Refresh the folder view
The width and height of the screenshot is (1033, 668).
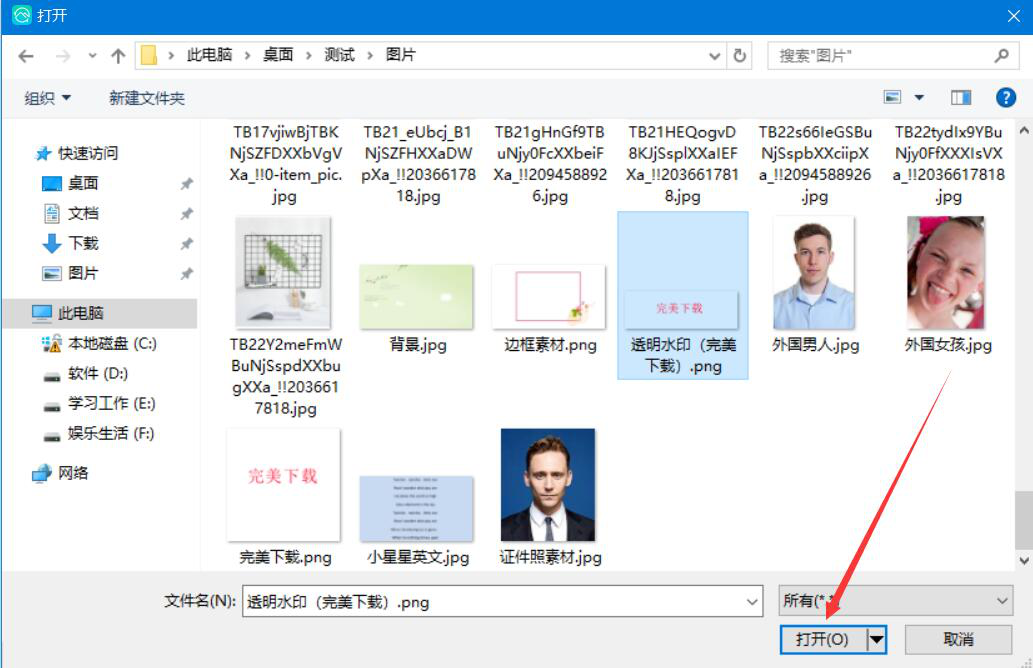click(x=740, y=56)
